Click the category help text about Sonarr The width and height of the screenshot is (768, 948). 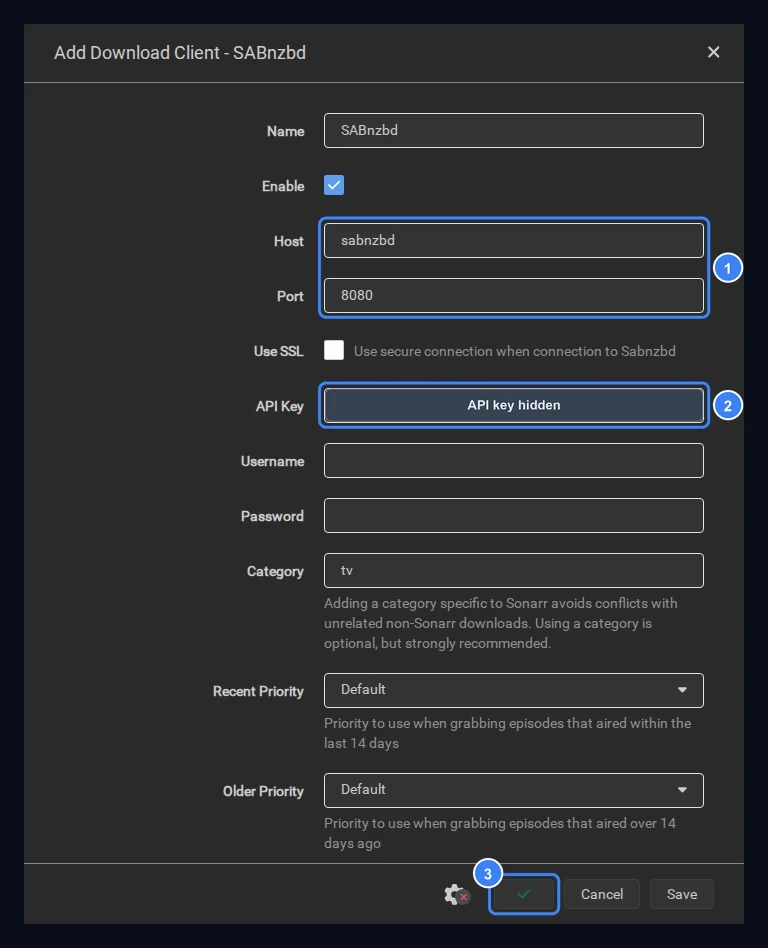click(x=501, y=623)
